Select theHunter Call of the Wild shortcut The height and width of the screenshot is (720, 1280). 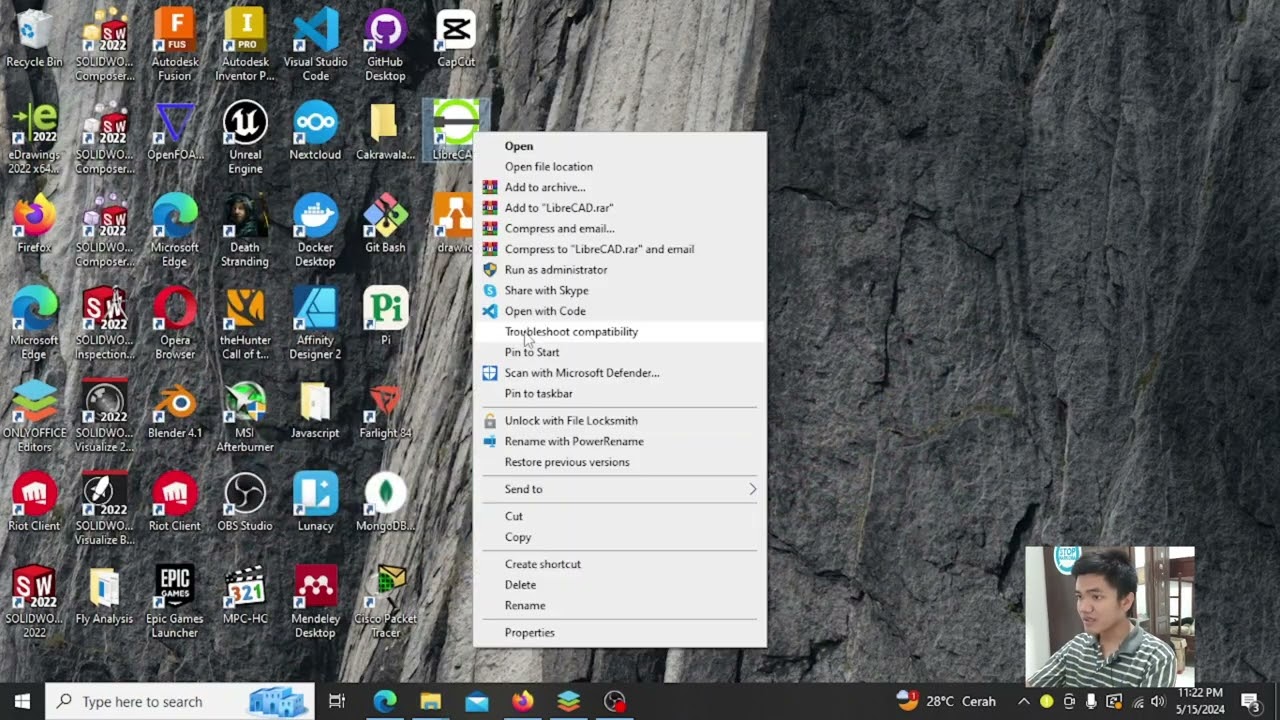(x=245, y=324)
